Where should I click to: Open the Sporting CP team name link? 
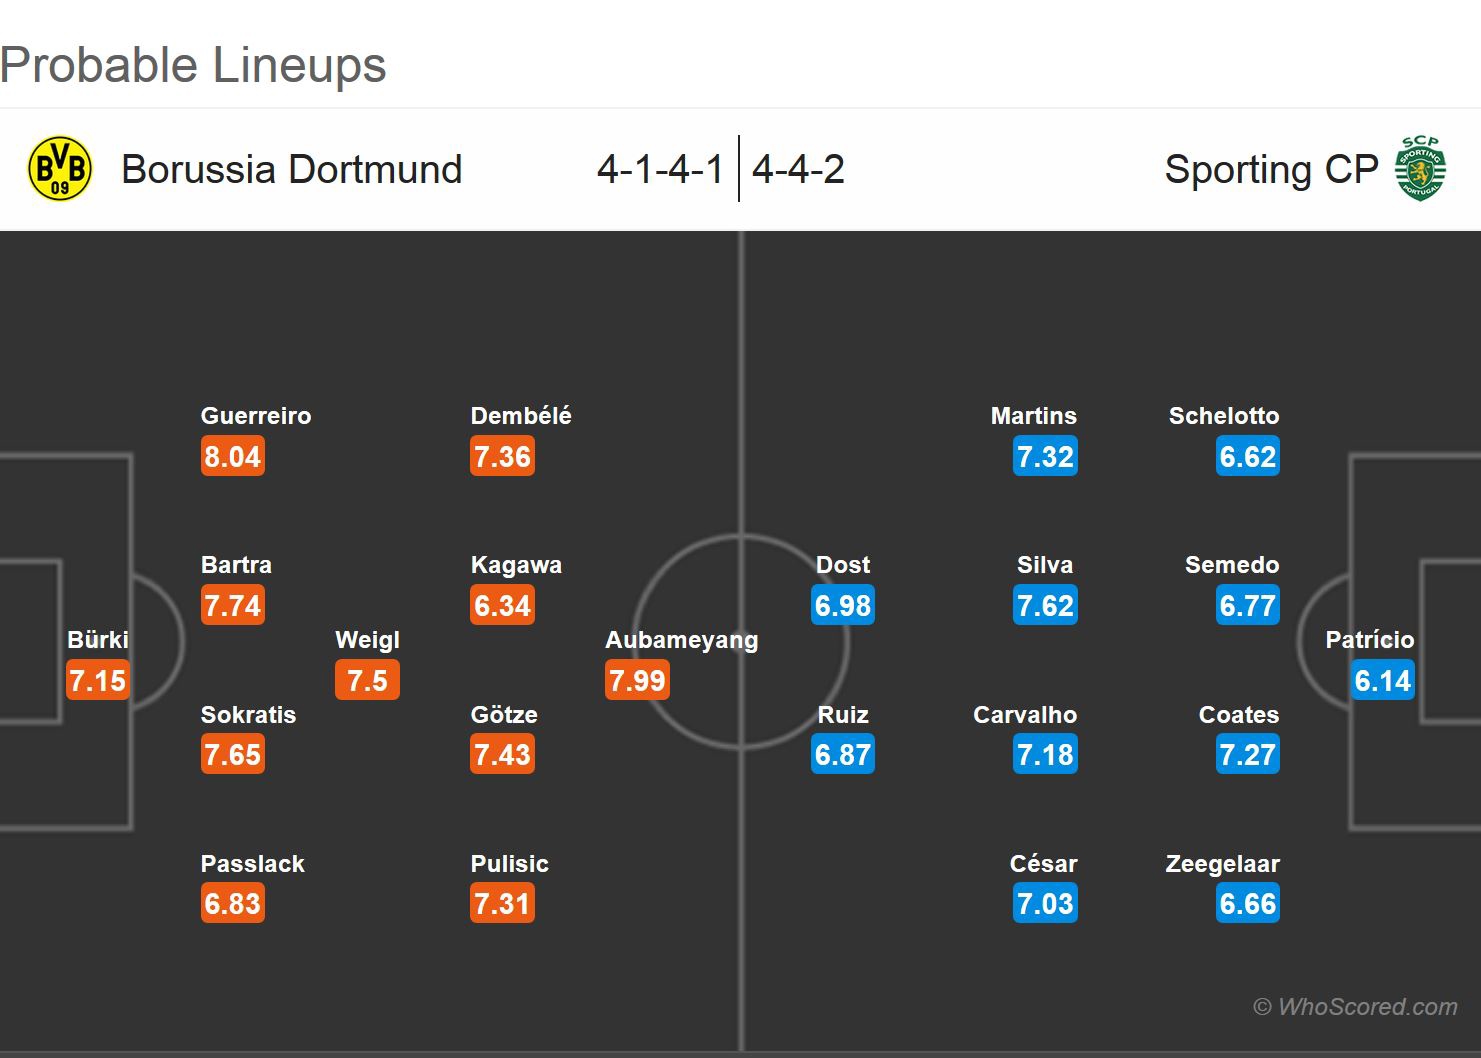click(1271, 169)
